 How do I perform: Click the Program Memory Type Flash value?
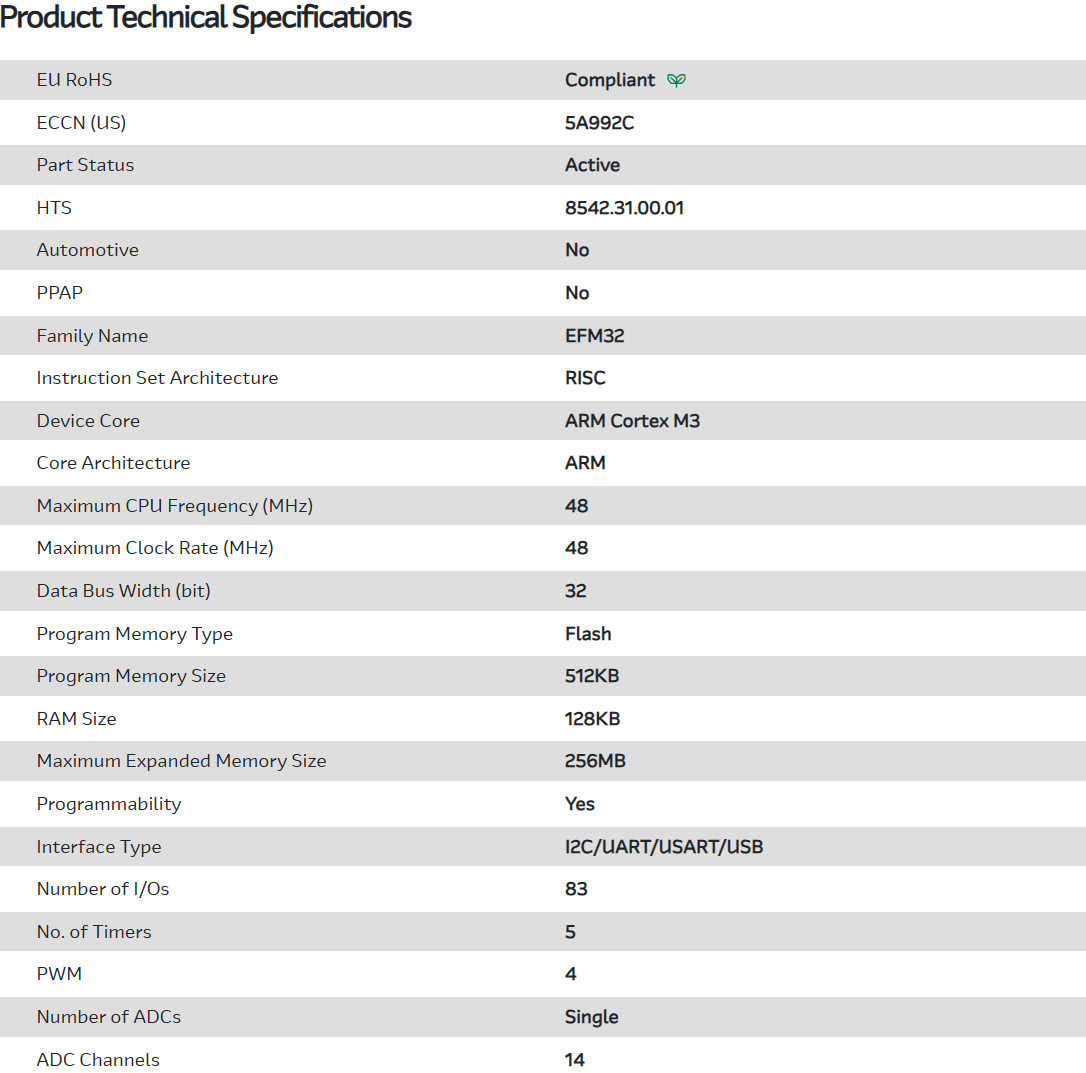(x=588, y=634)
